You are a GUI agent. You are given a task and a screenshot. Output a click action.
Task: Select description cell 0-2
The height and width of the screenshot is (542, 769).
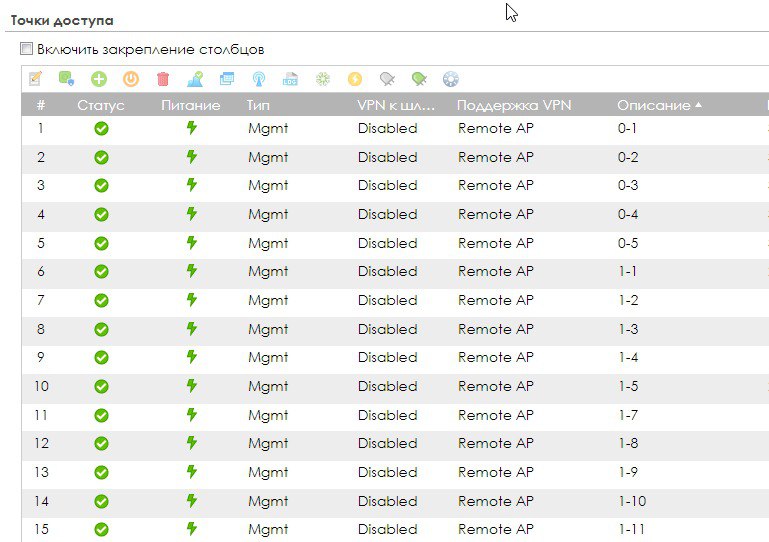628,157
